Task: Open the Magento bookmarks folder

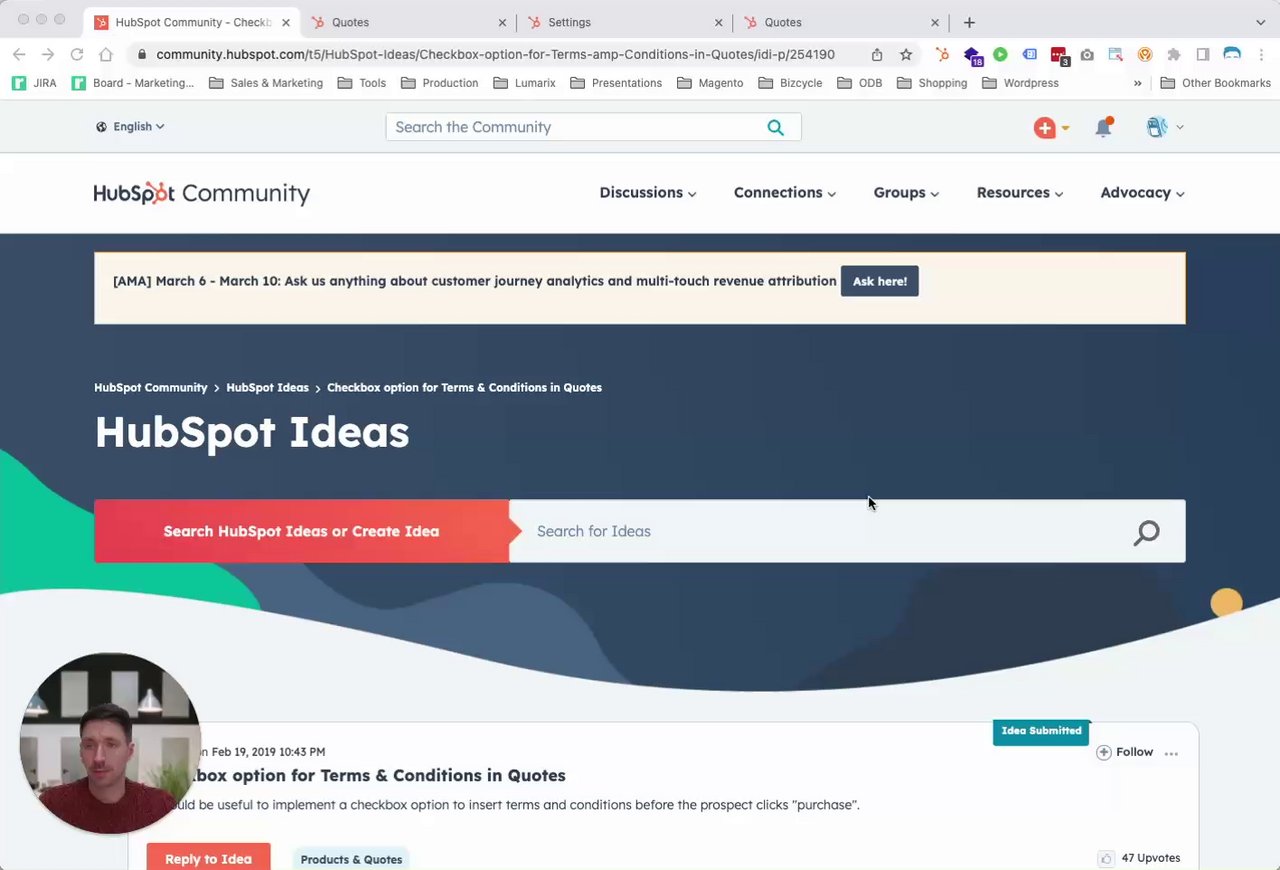Action: point(710,83)
